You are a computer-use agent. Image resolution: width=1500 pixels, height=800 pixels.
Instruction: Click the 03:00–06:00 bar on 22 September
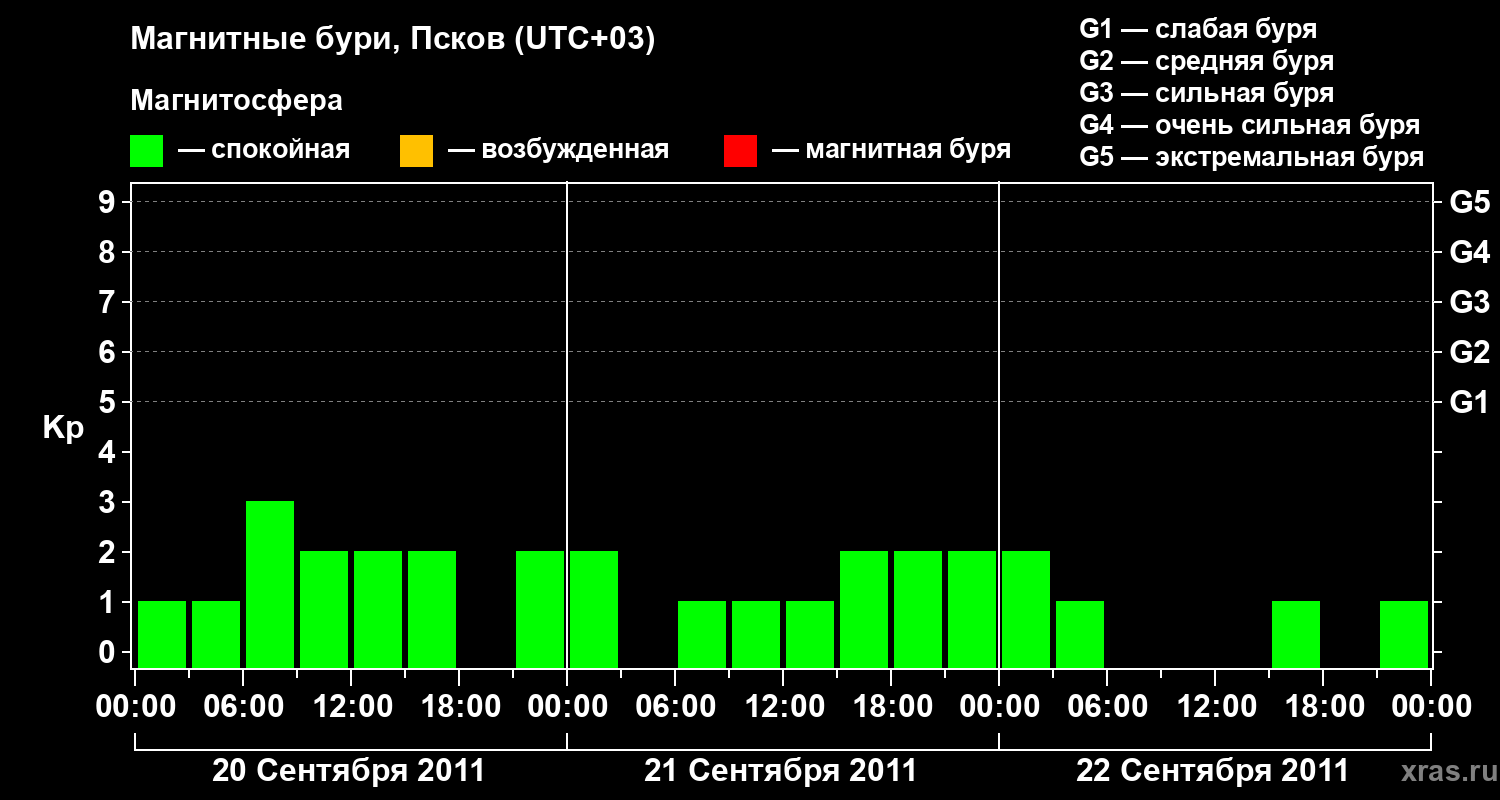point(1080,634)
